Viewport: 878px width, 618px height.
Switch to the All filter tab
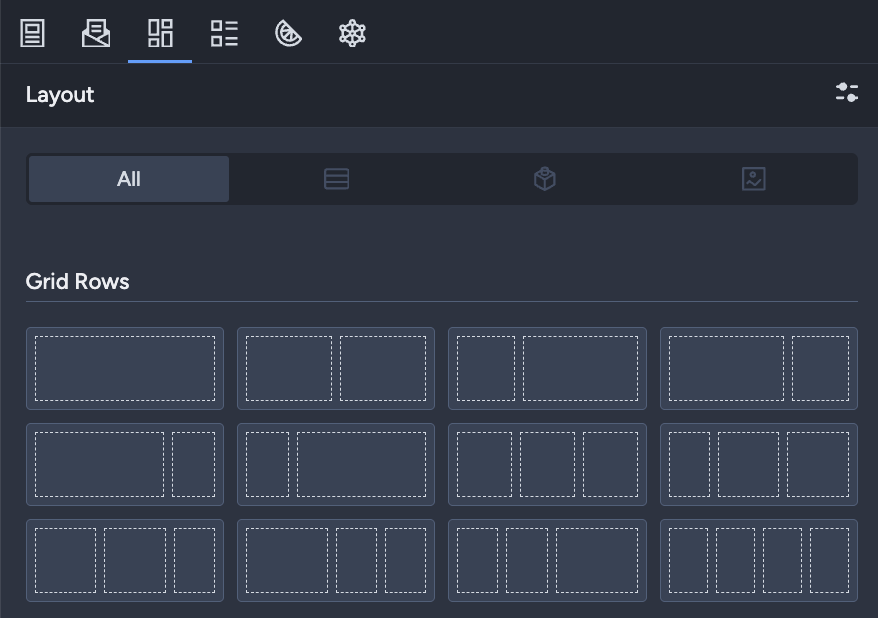(x=128, y=179)
